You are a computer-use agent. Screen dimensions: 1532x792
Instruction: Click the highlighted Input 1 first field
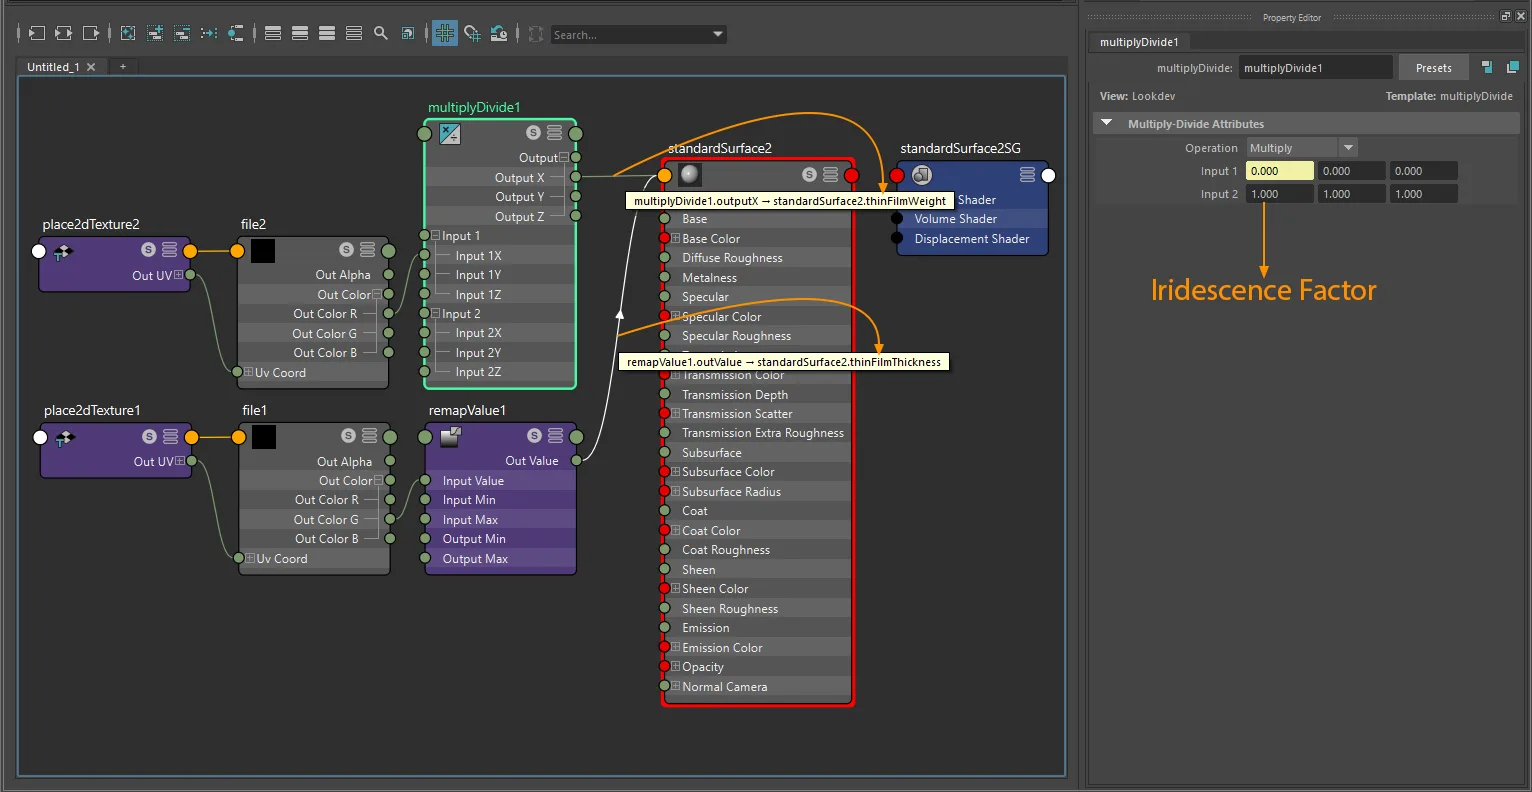click(1280, 171)
